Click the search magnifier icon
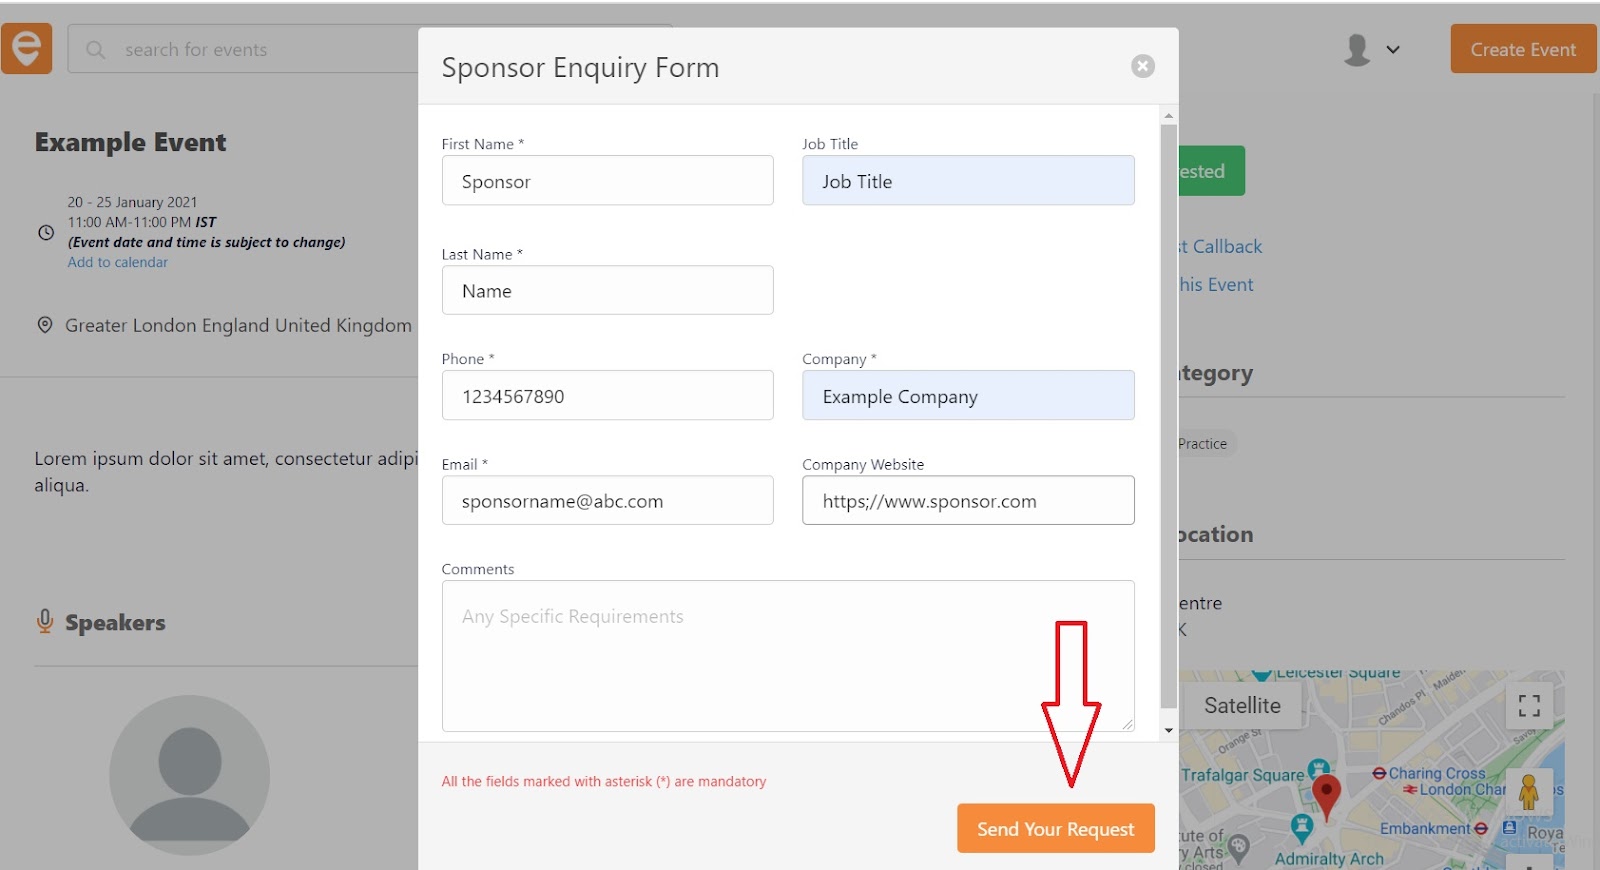The width and height of the screenshot is (1600, 870). click(96, 50)
